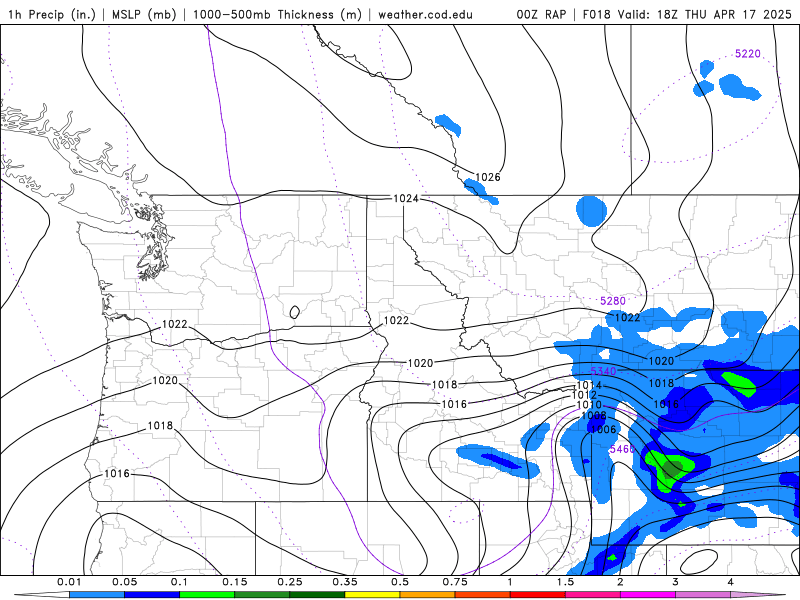The width and height of the screenshot is (800, 600).
Task: Click the '1h Precip (in.)' title text
Action: [52, 14]
